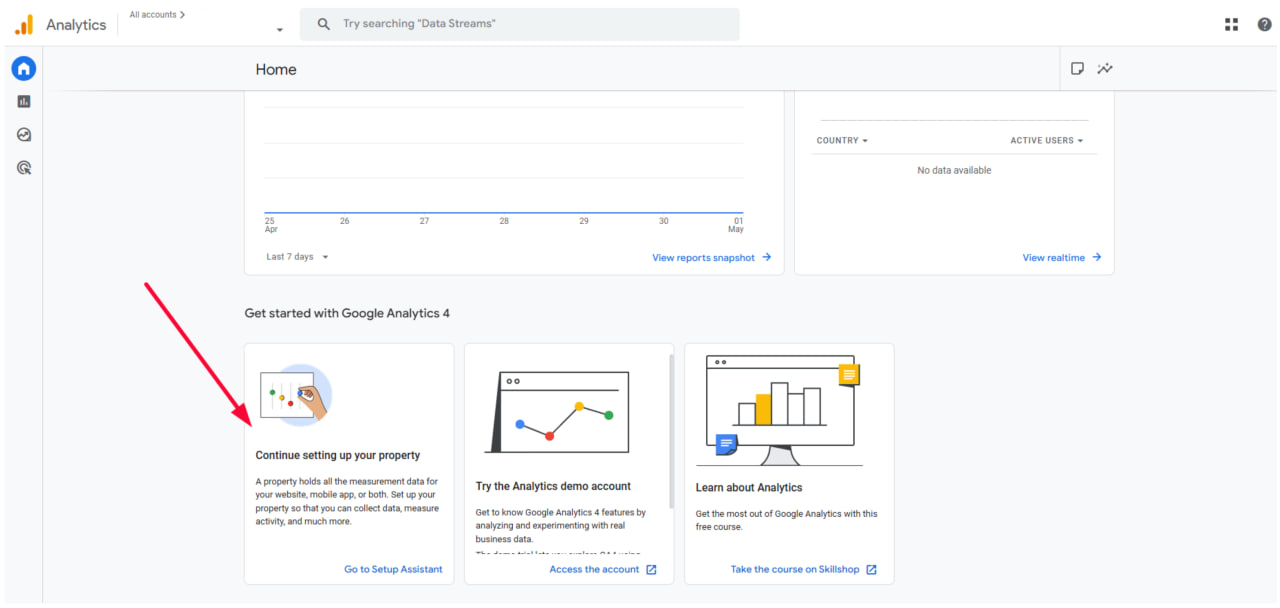
Task: Click the Google Analytics logo
Action: 24,25
